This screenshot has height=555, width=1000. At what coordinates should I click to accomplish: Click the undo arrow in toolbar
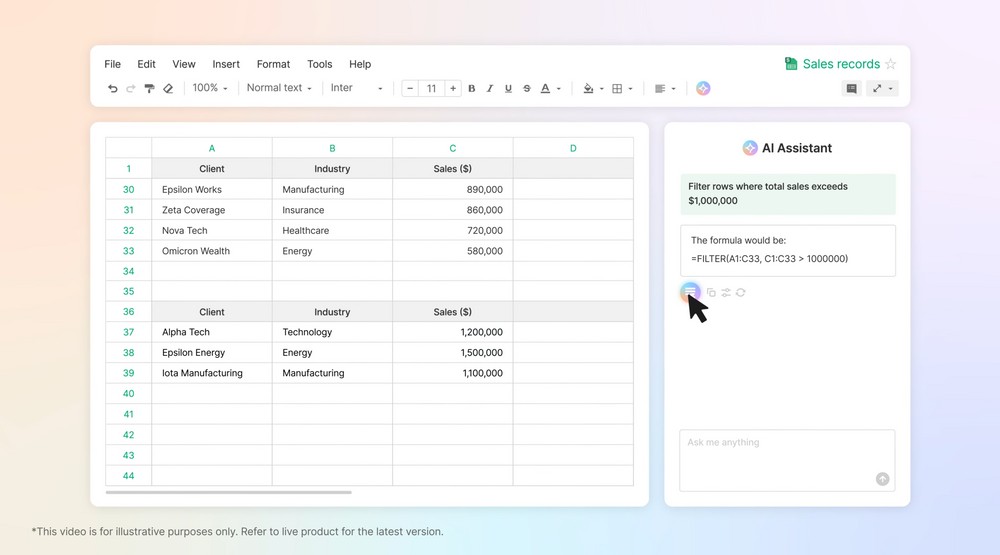tap(113, 89)
